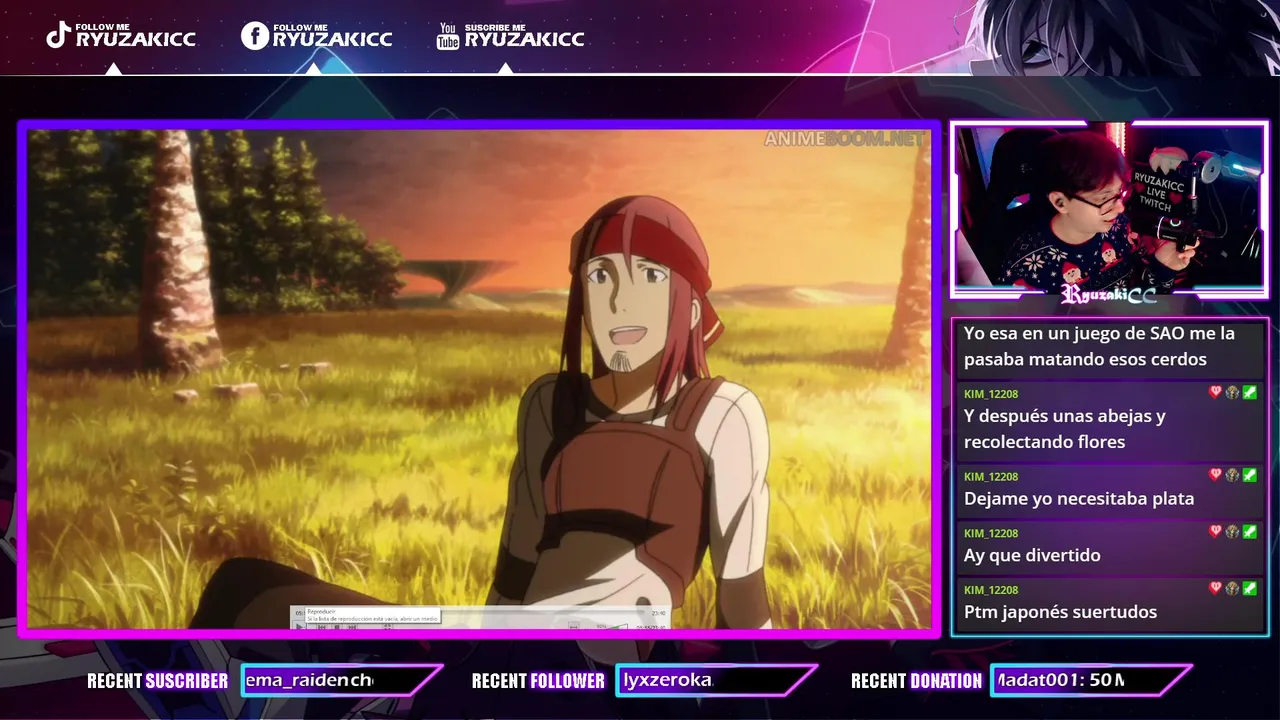Screen dimensions: 1280x720
Task: Click the heart badge on 'Ay que divertido' message
Action: 1216,532
